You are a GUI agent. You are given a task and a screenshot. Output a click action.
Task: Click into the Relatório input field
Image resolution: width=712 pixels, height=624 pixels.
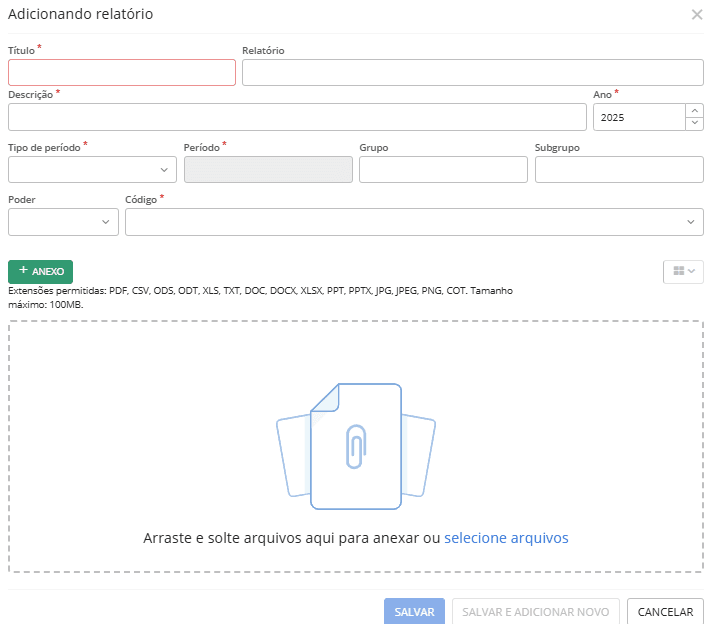pyautogui.click(x=472, y=73)
